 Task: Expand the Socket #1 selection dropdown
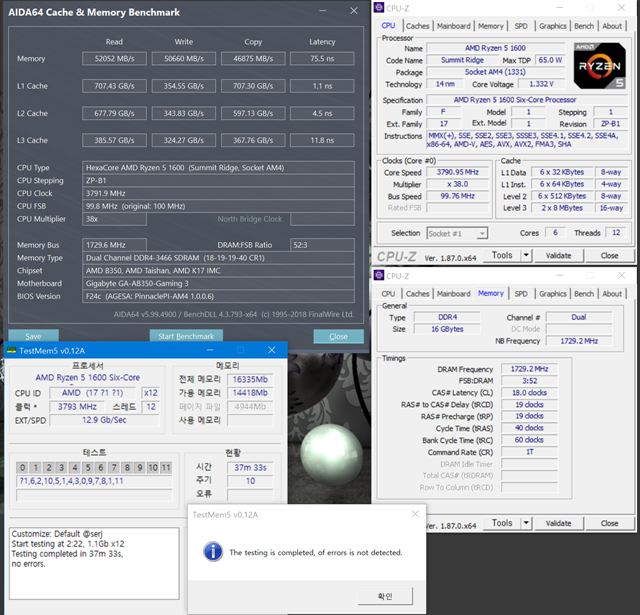pos(482,233)
